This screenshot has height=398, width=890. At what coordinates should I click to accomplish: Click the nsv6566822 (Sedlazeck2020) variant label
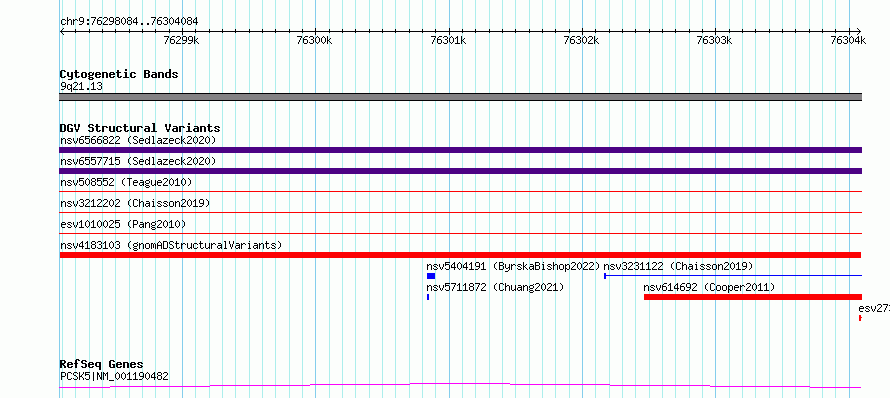(138, 140)
